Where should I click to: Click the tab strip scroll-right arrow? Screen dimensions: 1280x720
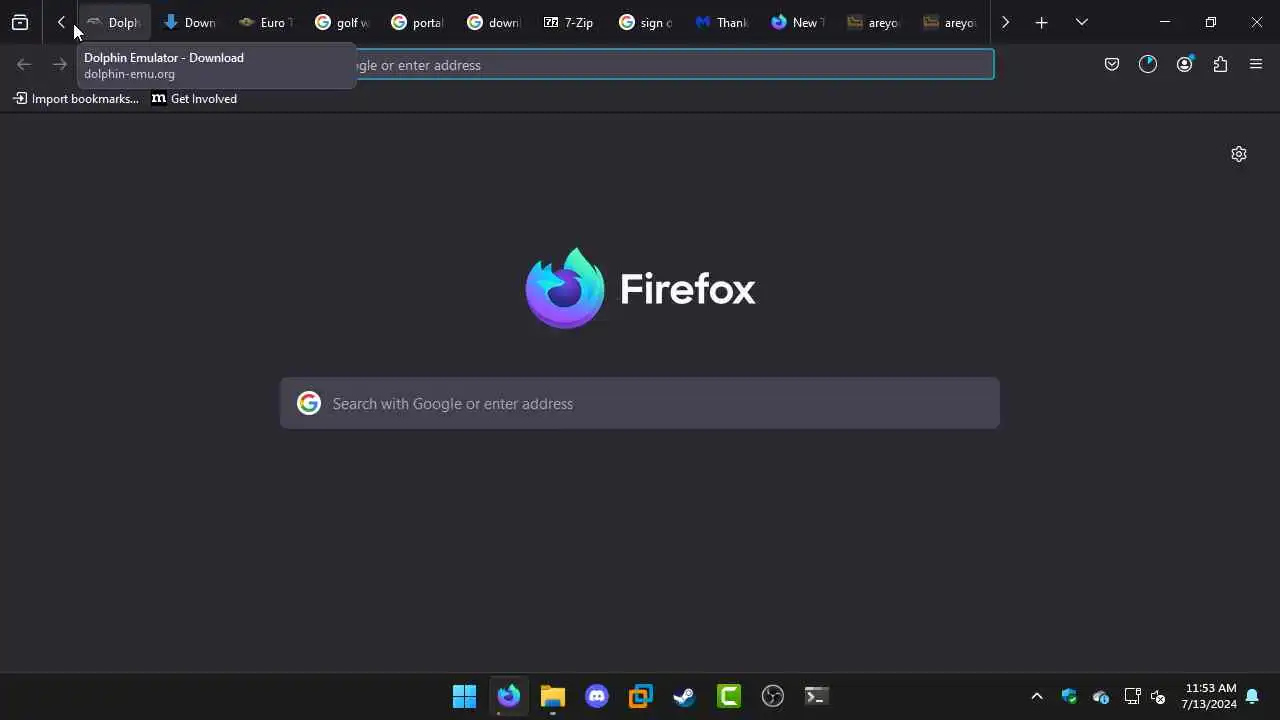coord(1005,22)
